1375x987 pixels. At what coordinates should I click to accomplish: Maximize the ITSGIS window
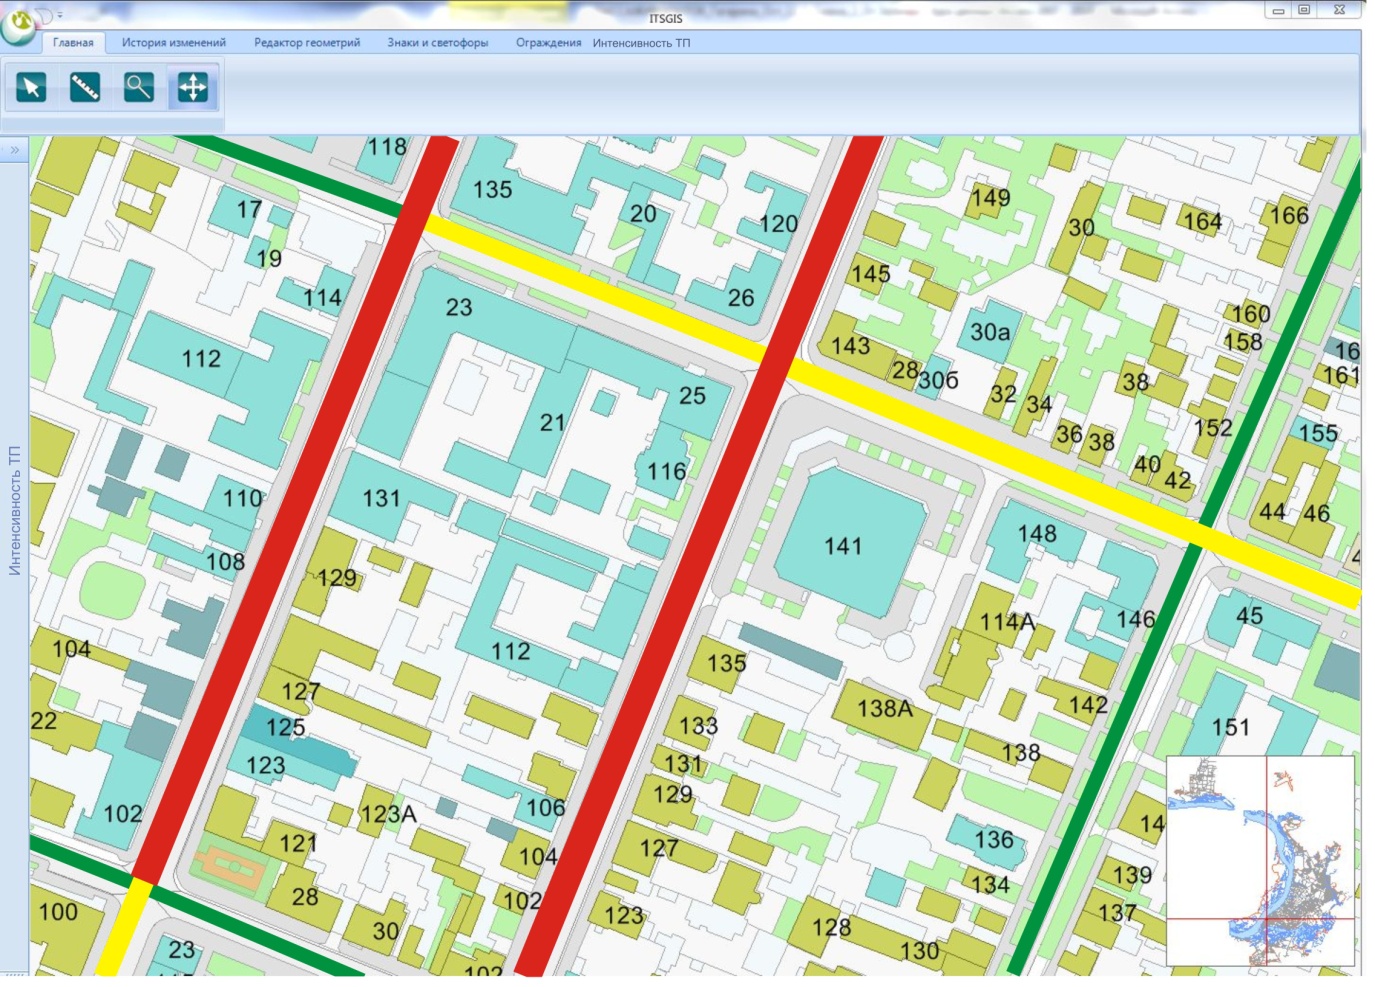[x=1304, y=10]
